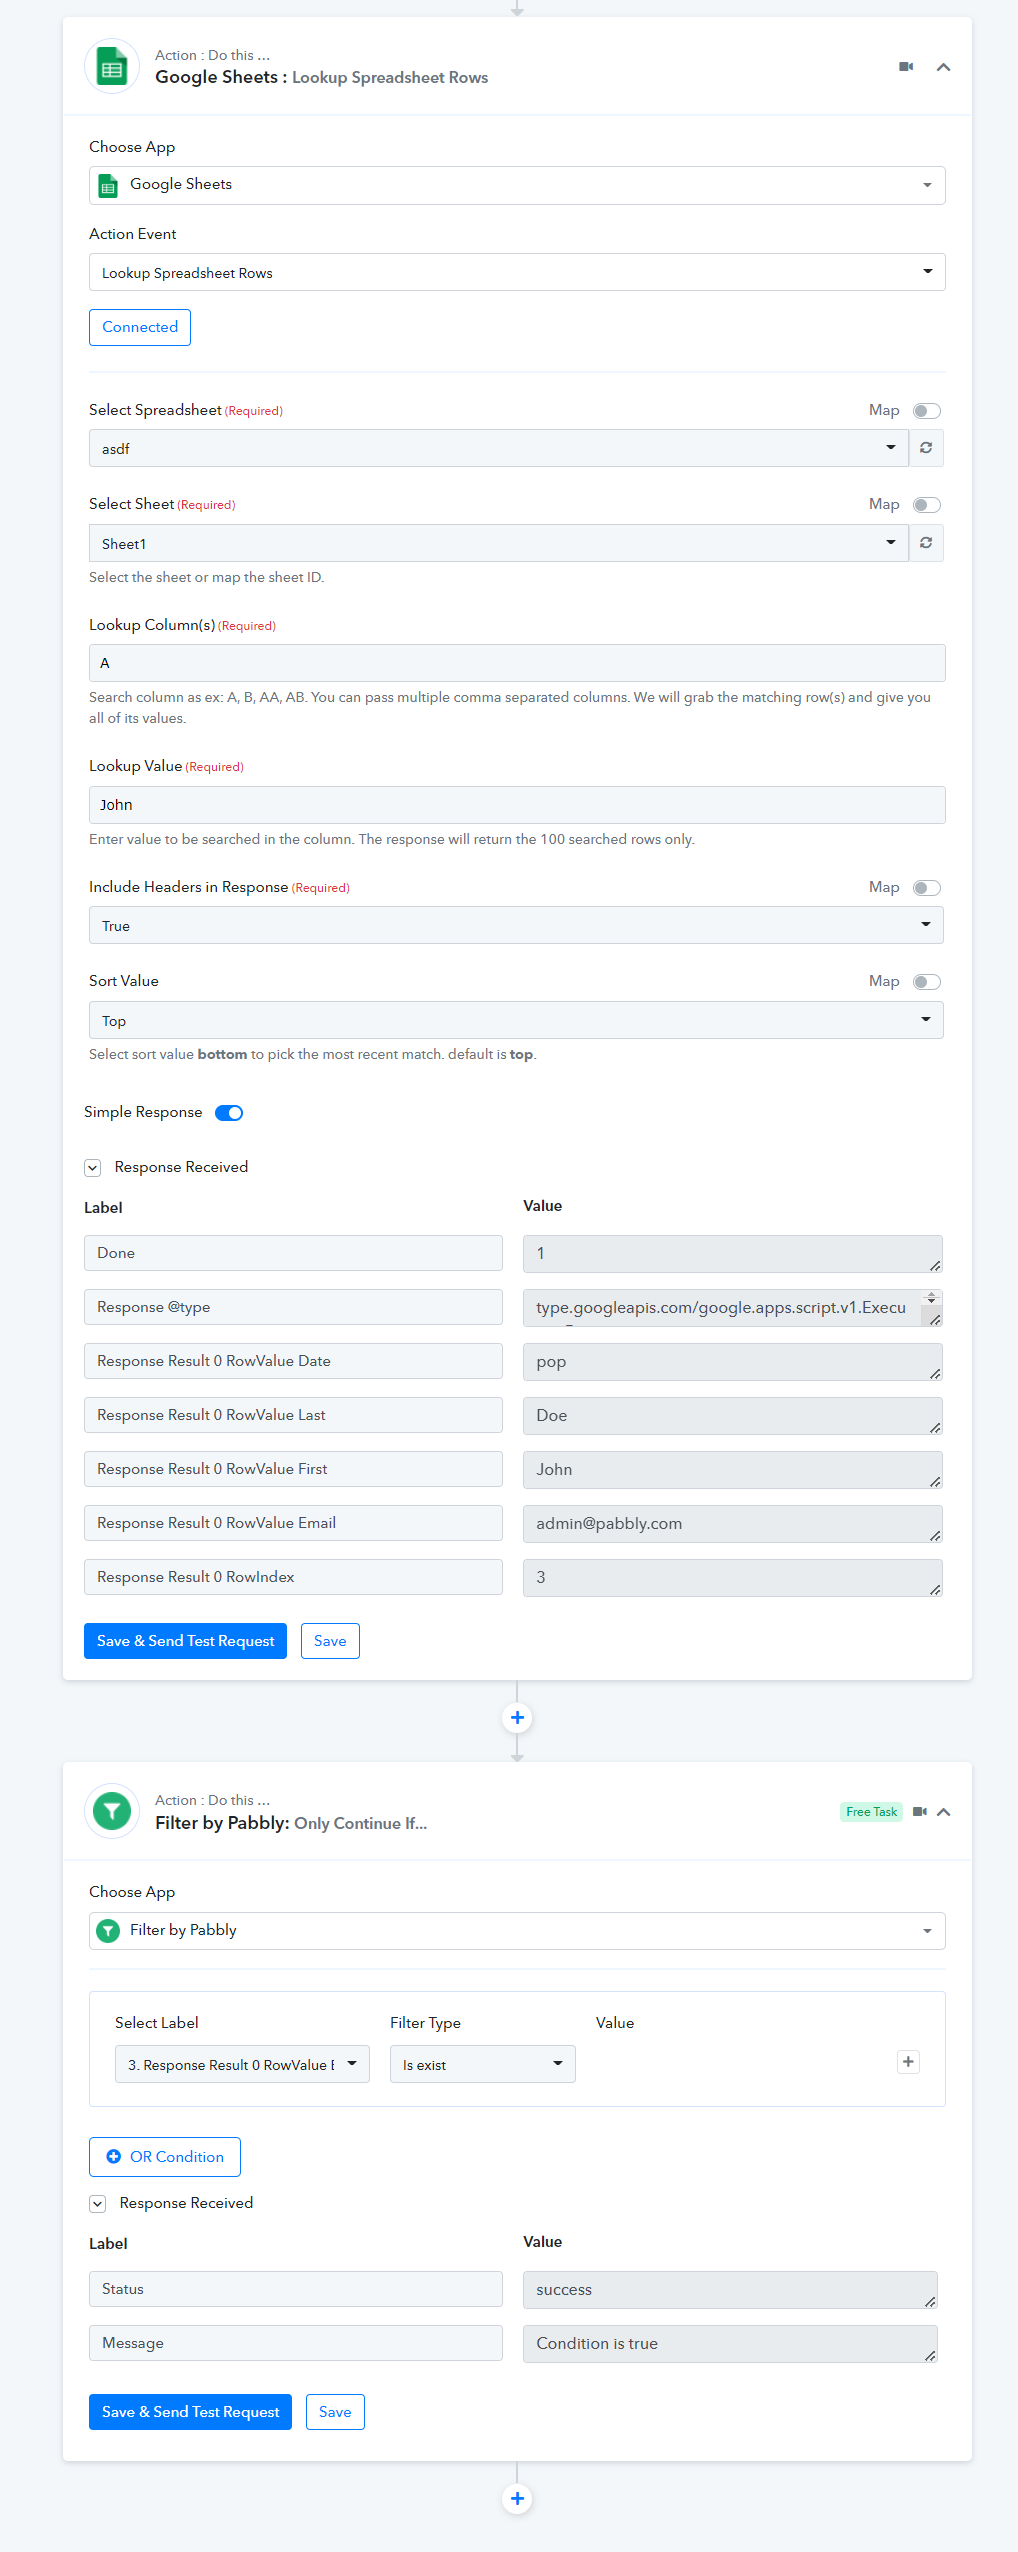Add a step below the Filter by Pabbly action
Screen dimensions: 1018x2552
pyautogui.click(x=517, y=2499)
